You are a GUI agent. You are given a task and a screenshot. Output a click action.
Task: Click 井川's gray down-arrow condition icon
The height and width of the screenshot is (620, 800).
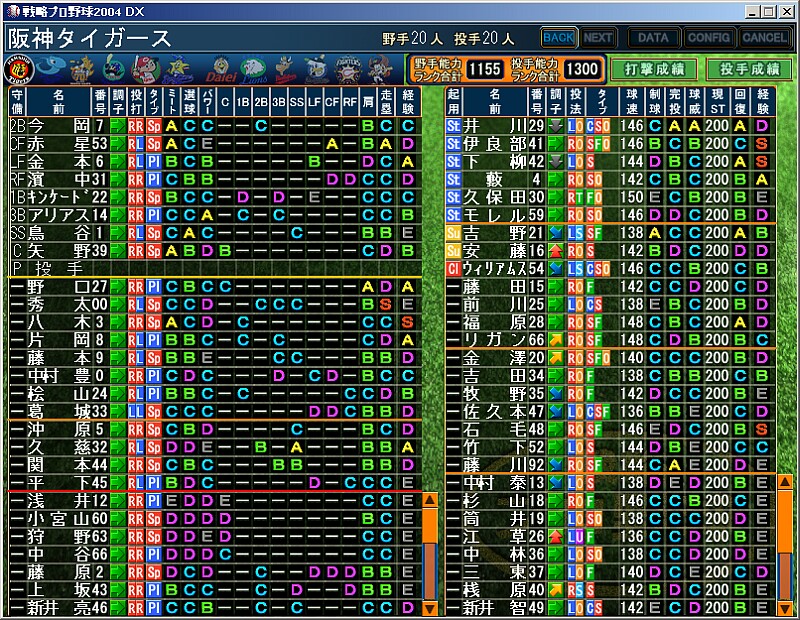tap(556, 126)
